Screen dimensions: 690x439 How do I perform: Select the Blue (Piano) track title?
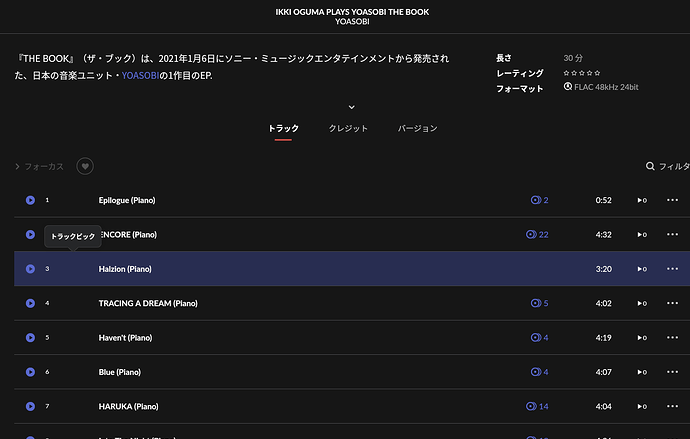120,372
